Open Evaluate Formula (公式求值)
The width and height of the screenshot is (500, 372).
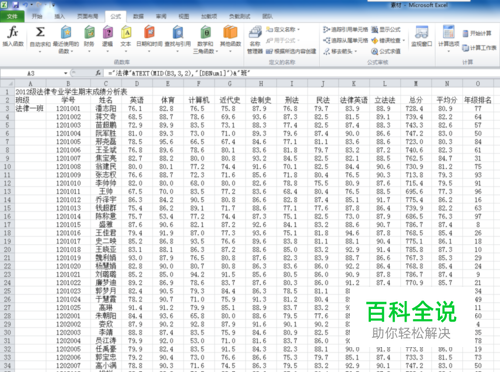click(386, 51)
